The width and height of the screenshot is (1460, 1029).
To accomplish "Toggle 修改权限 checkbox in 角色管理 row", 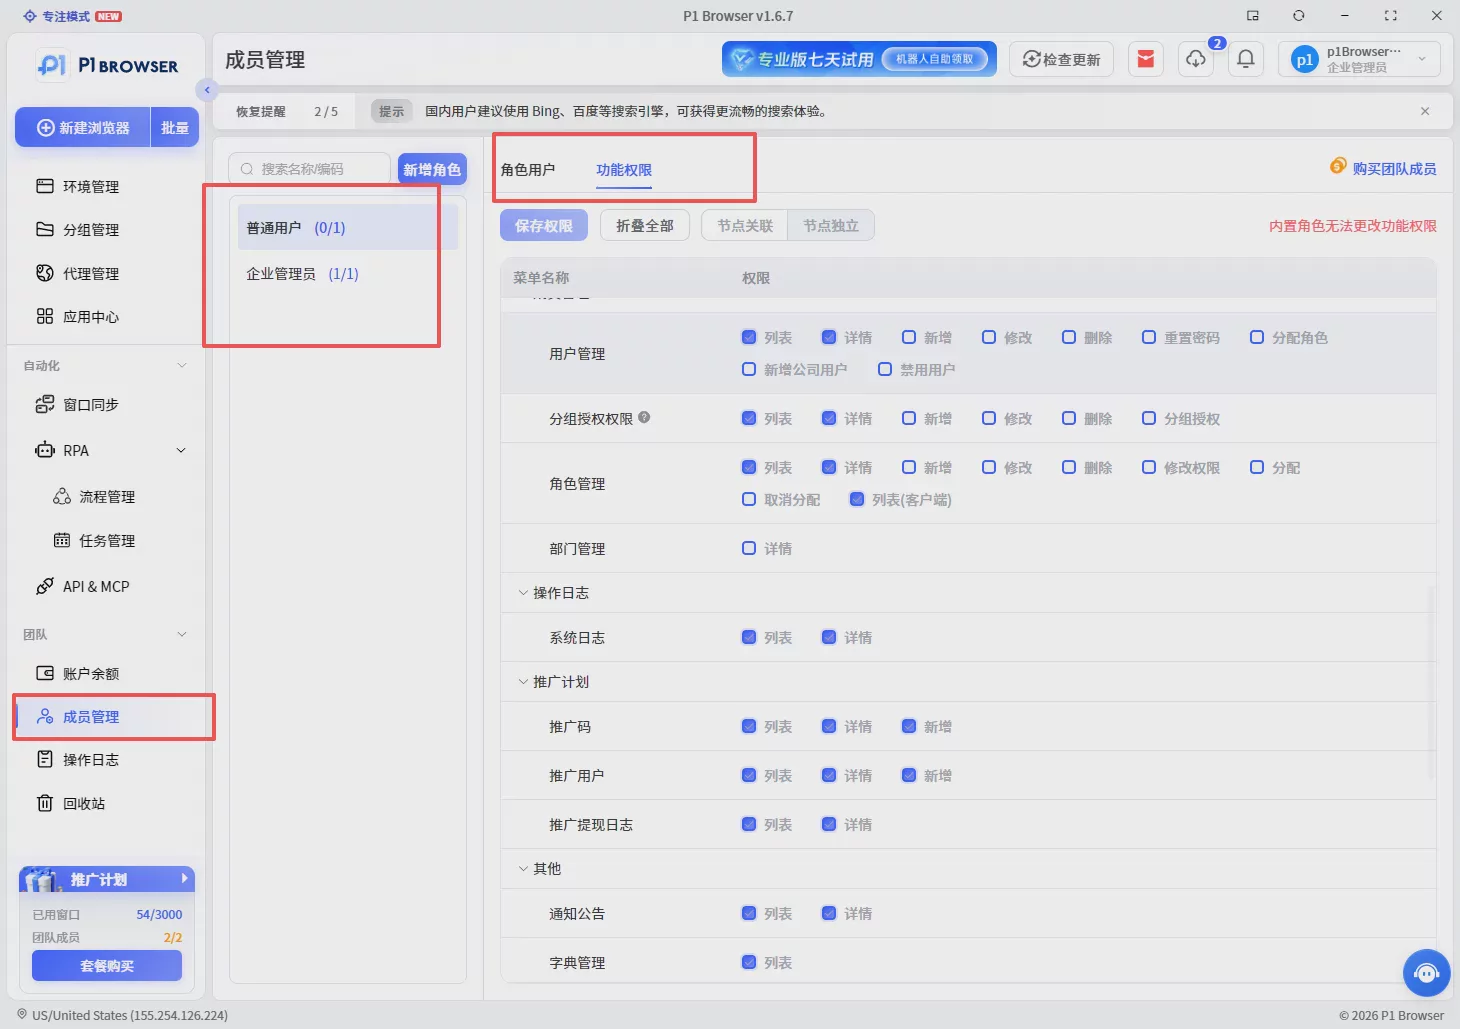I will pyautogui.click(x=1149, y=467).
